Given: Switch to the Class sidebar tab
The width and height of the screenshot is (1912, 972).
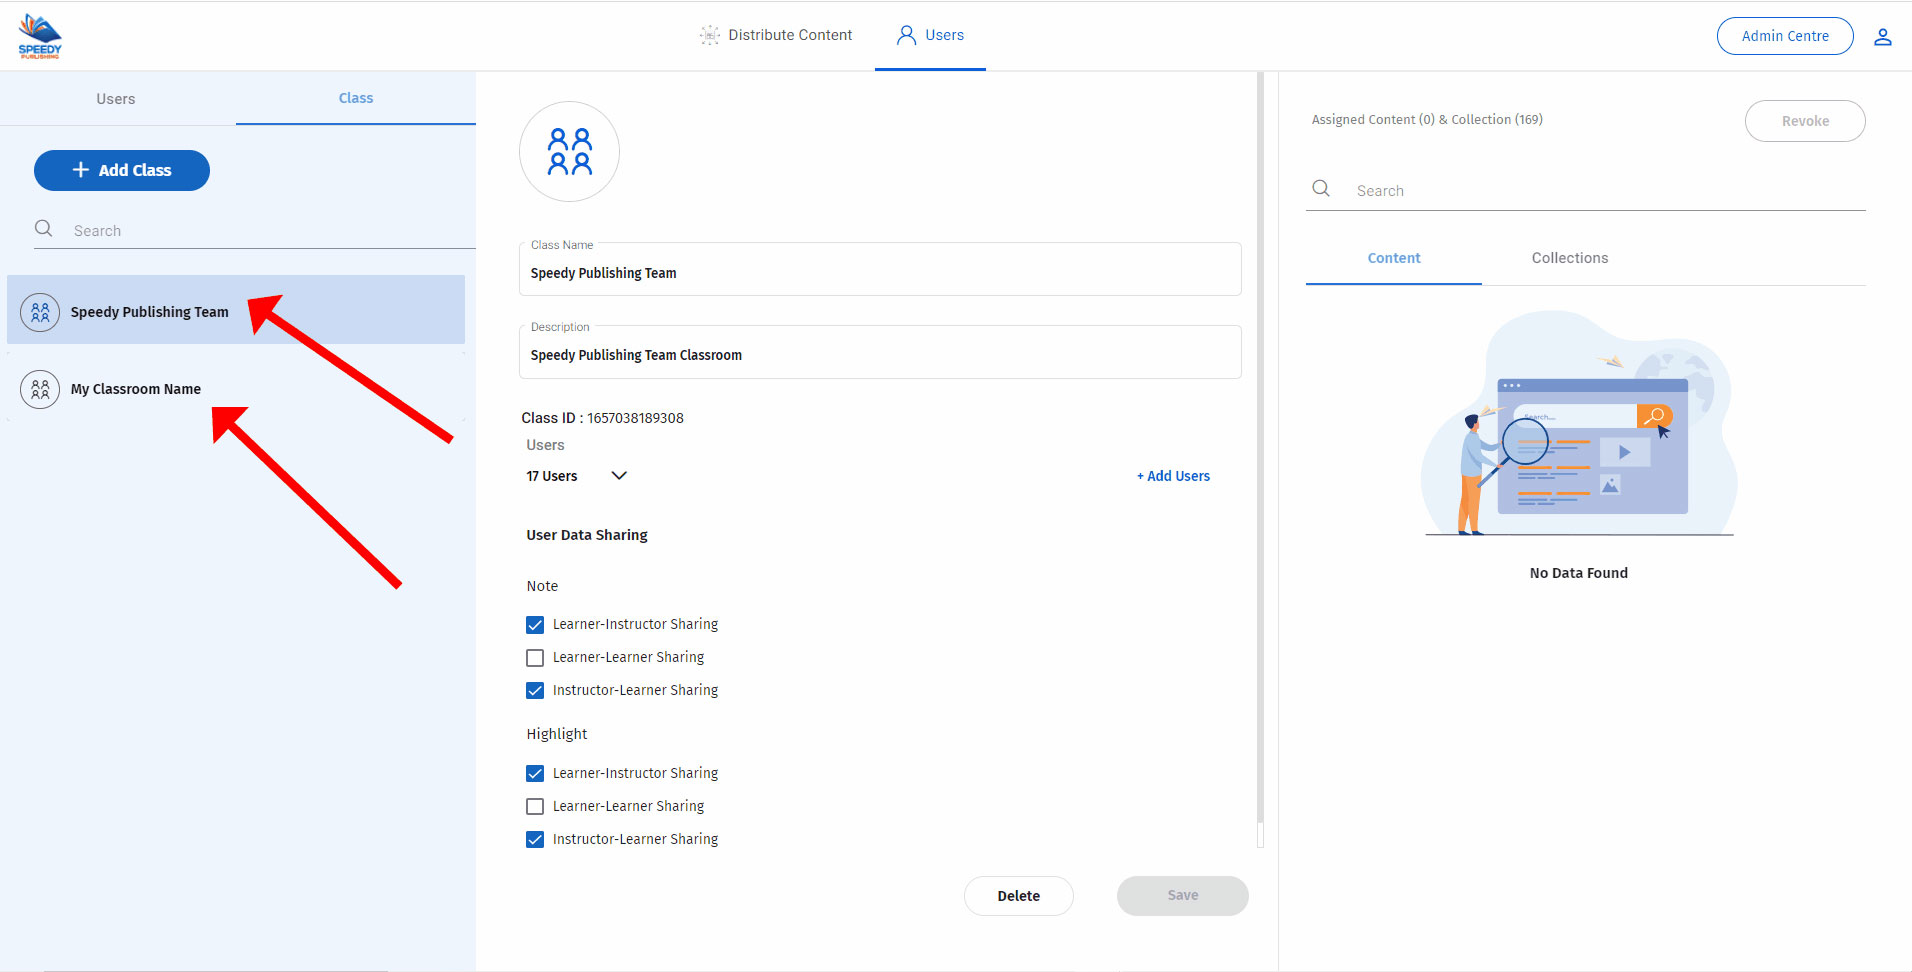Looking at the screenshot, I should [x=356, y=98].
